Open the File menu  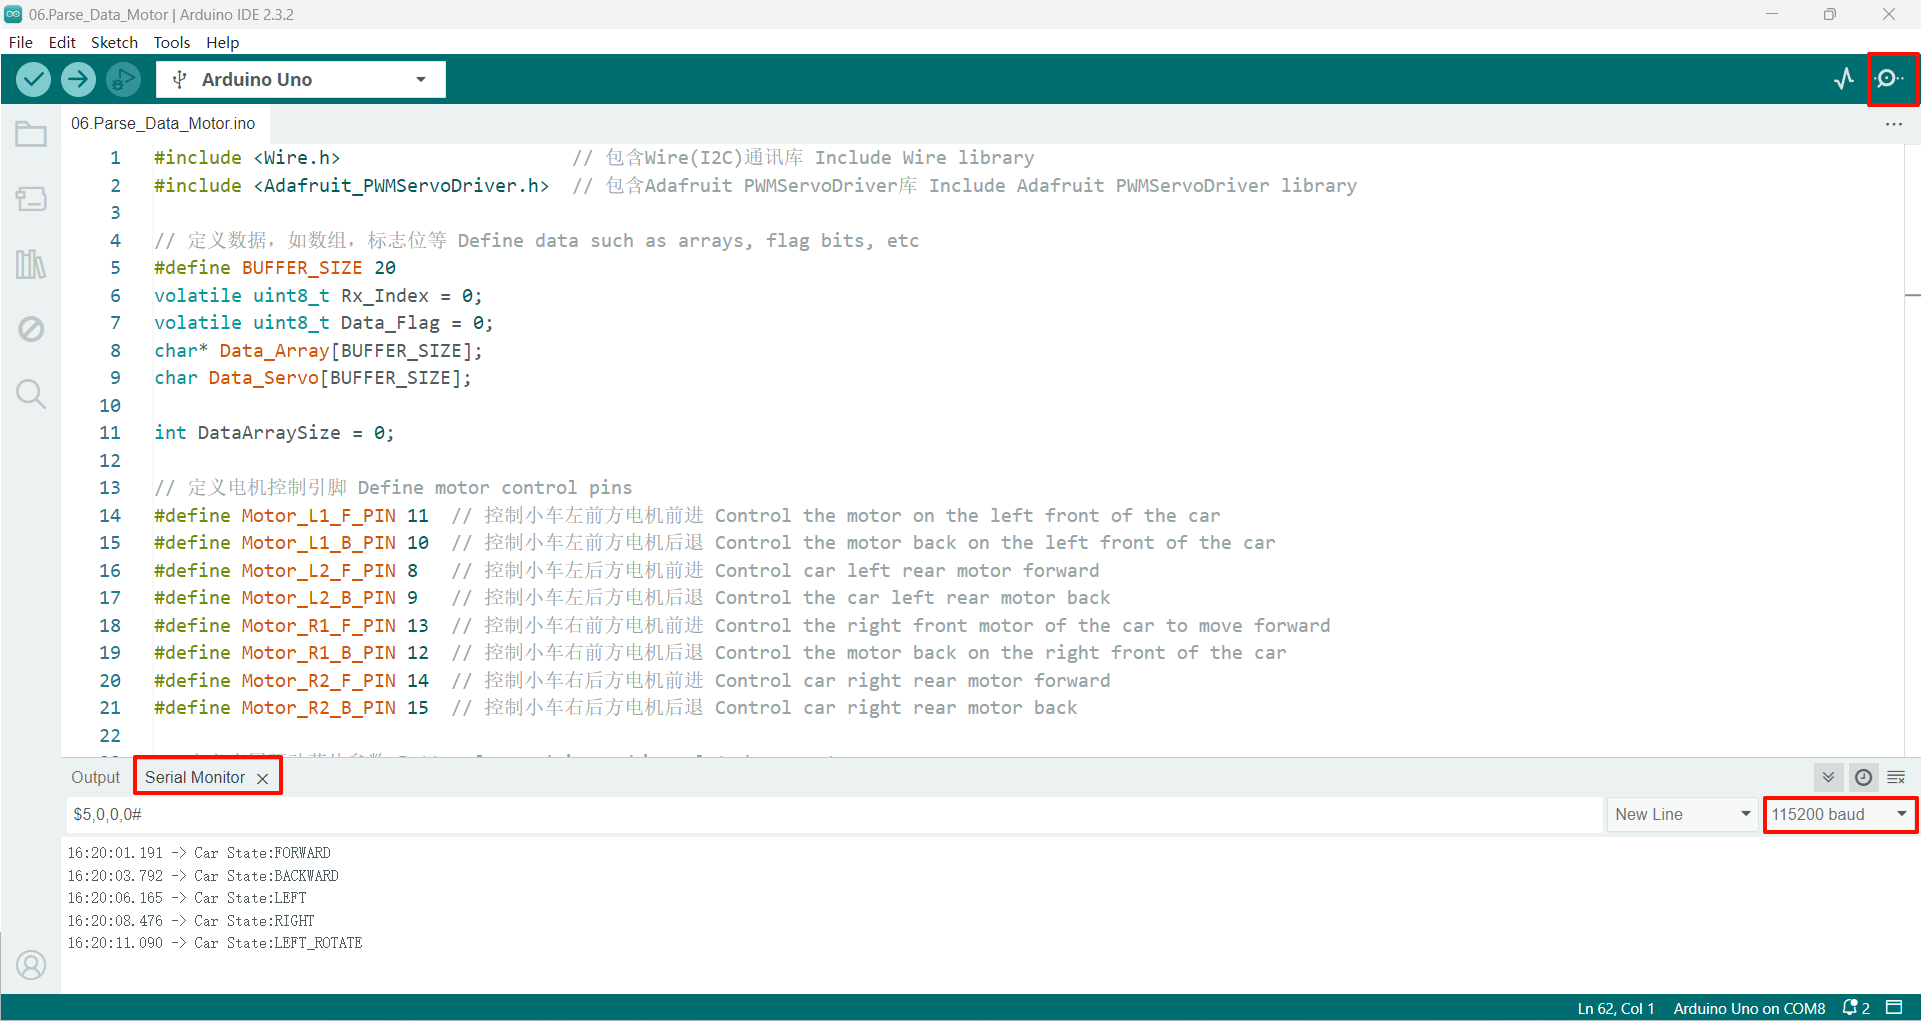click(x=21, y=42)
